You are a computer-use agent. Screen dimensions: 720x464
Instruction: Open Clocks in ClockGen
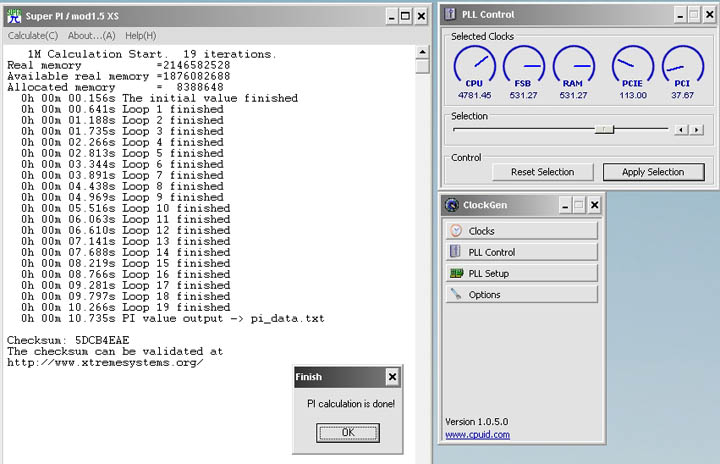[522, 231]
